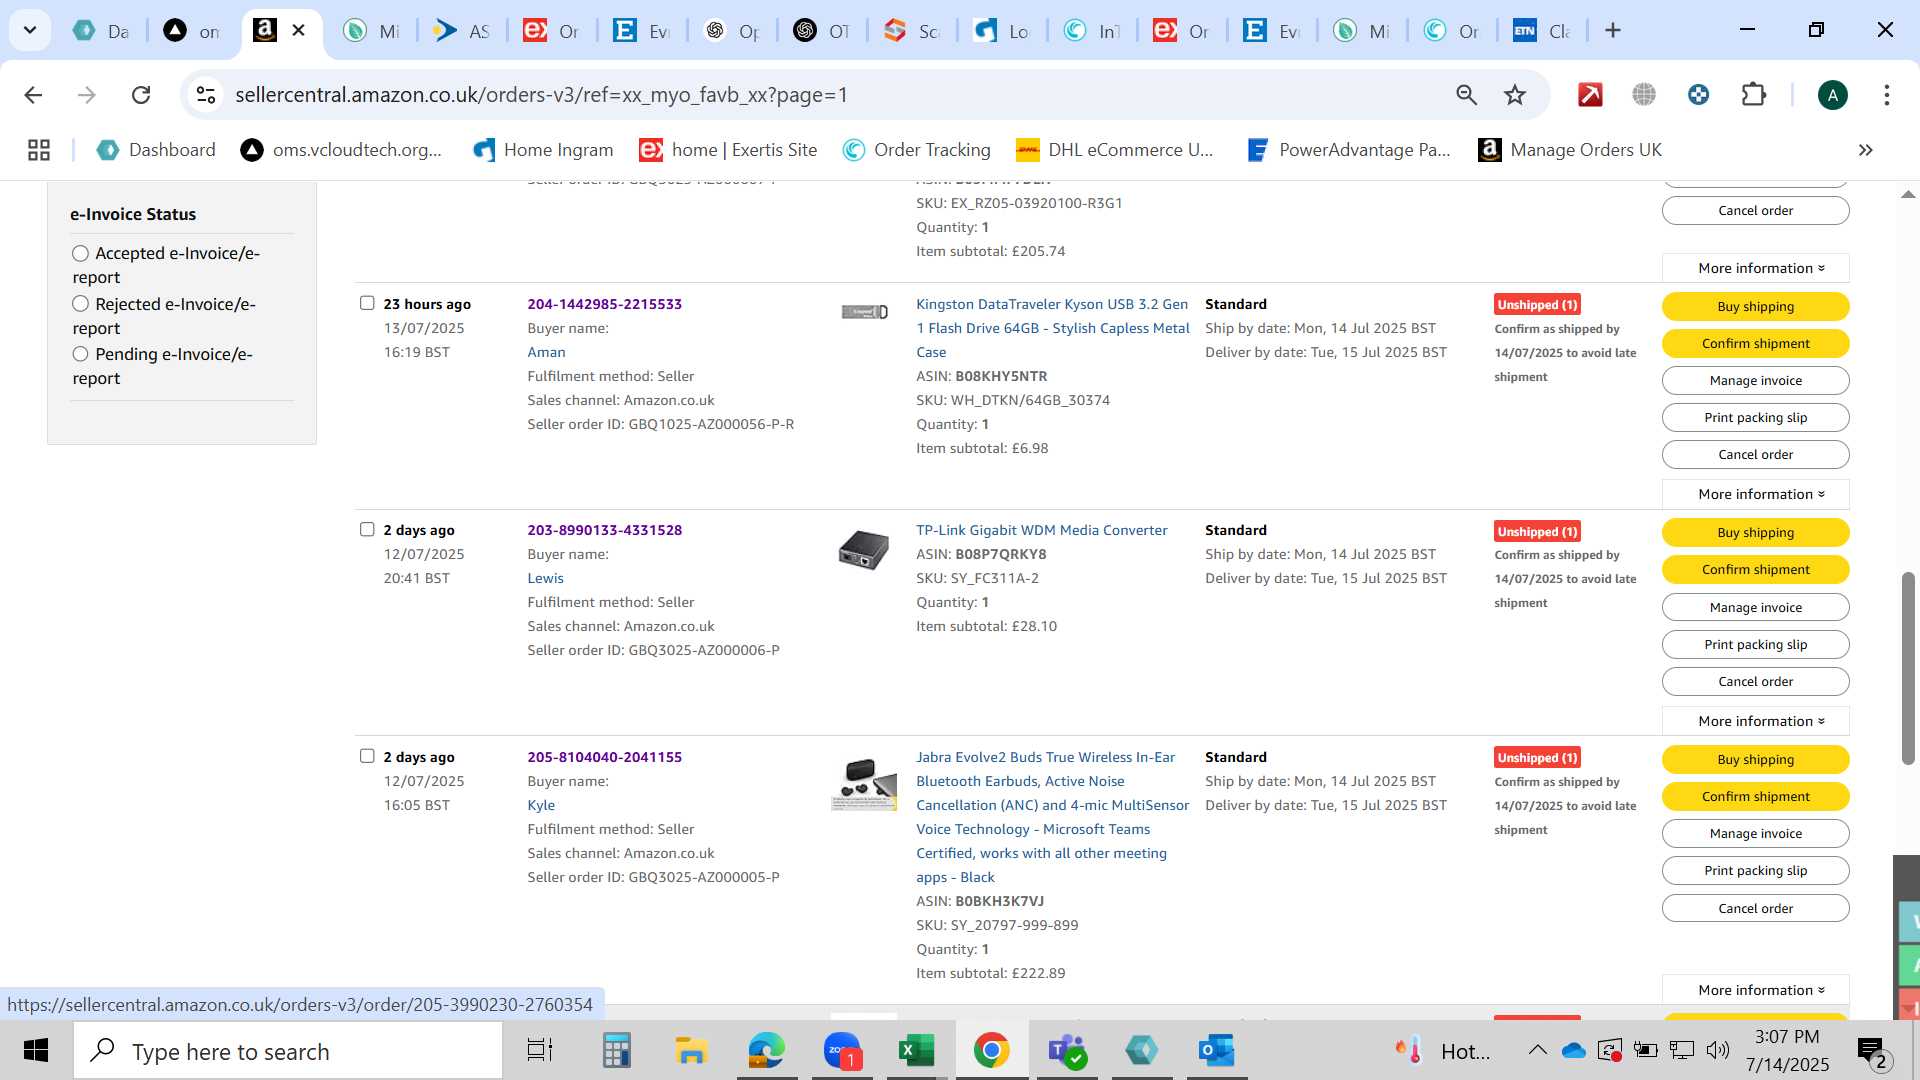Open Excel from taskbar
This screenshot has height=1080, width=1920.
coord(916,1051)
